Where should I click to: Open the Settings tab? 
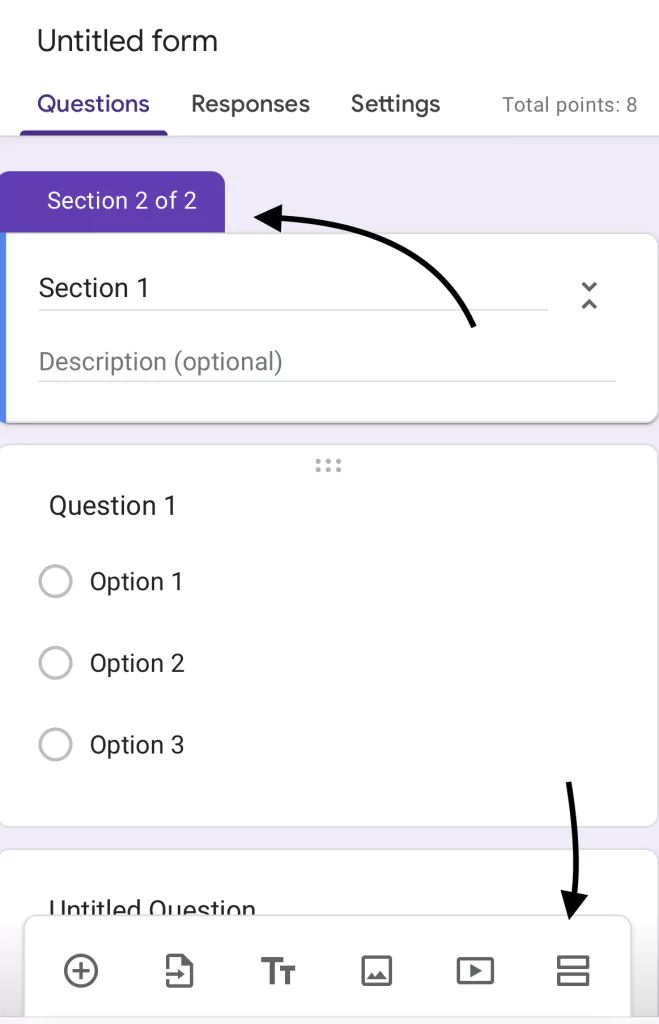pyautogui.click(x=395, y=104)
